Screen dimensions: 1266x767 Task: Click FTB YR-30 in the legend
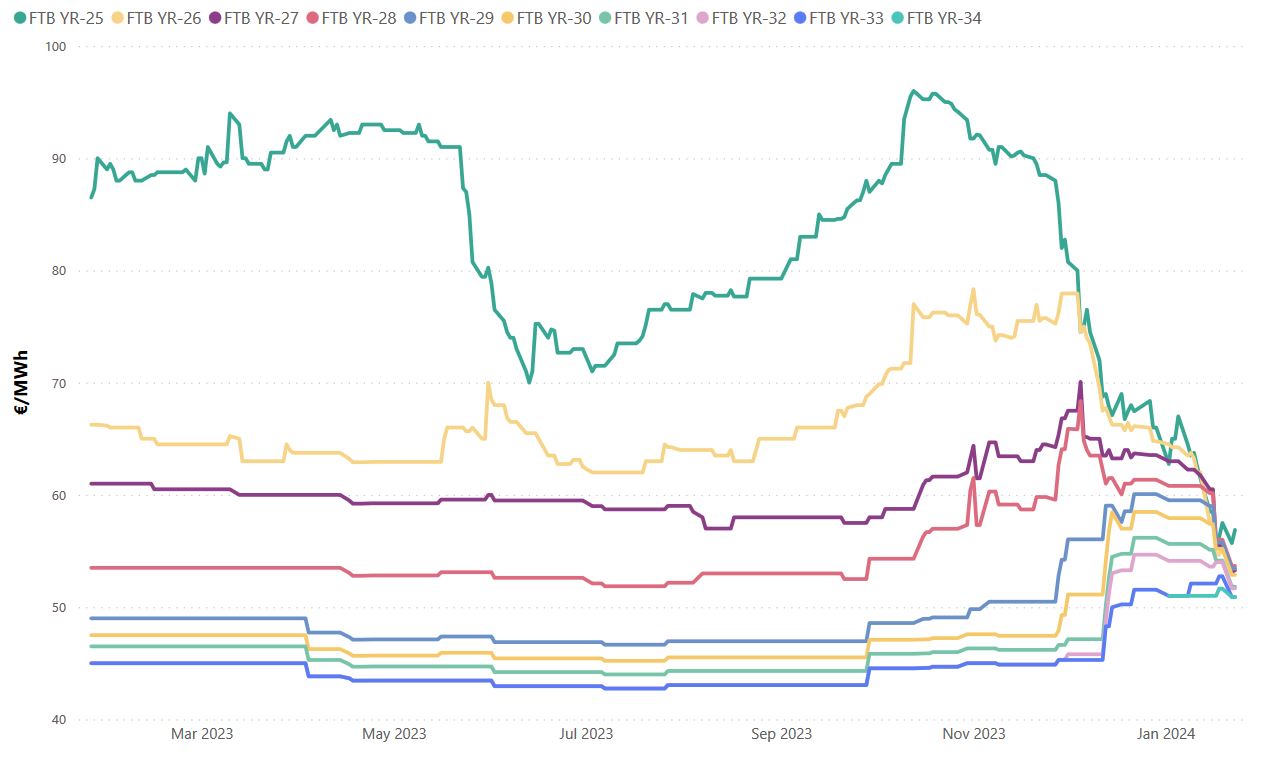pos(553,19)
